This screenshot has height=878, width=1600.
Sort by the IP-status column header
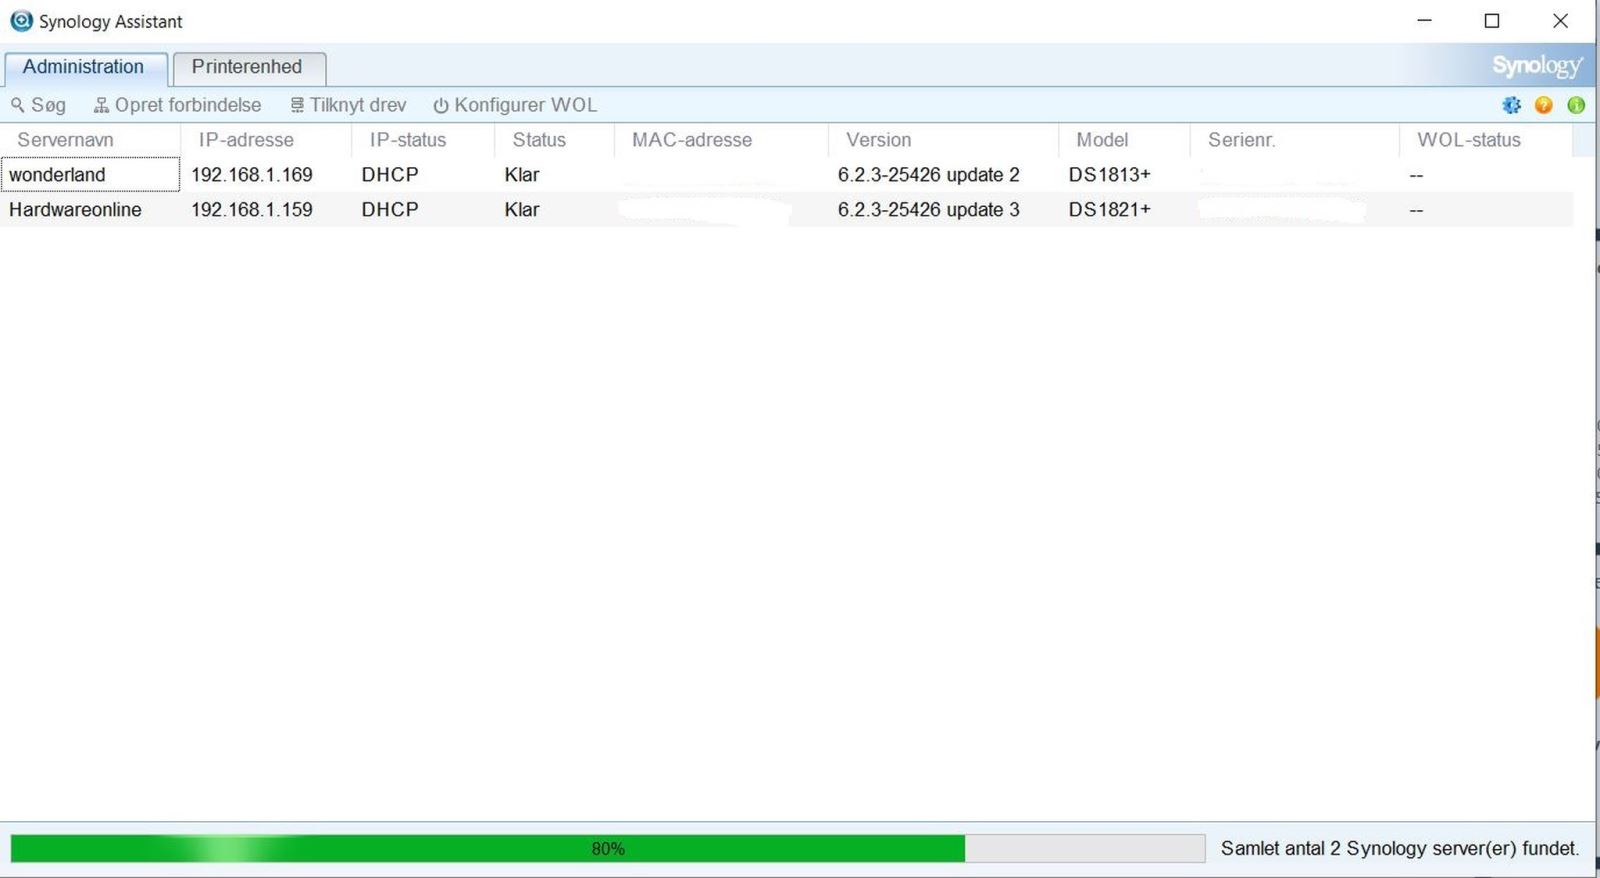coord(423,140)
